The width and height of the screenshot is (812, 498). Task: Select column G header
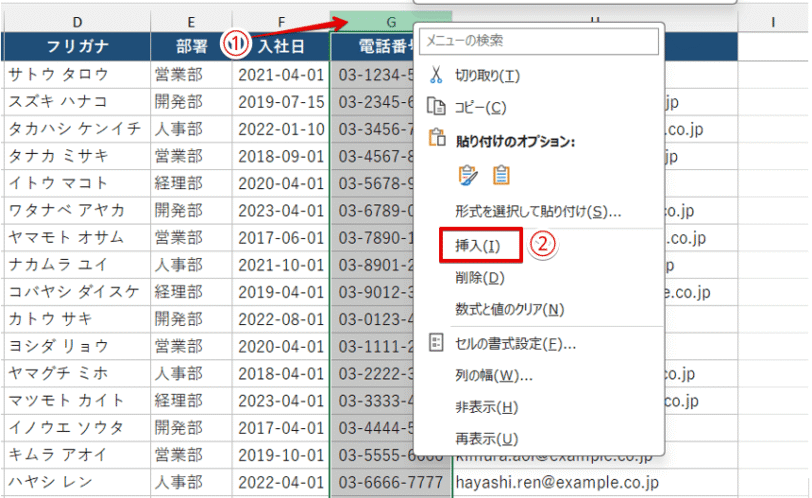(x=391, y=22)
